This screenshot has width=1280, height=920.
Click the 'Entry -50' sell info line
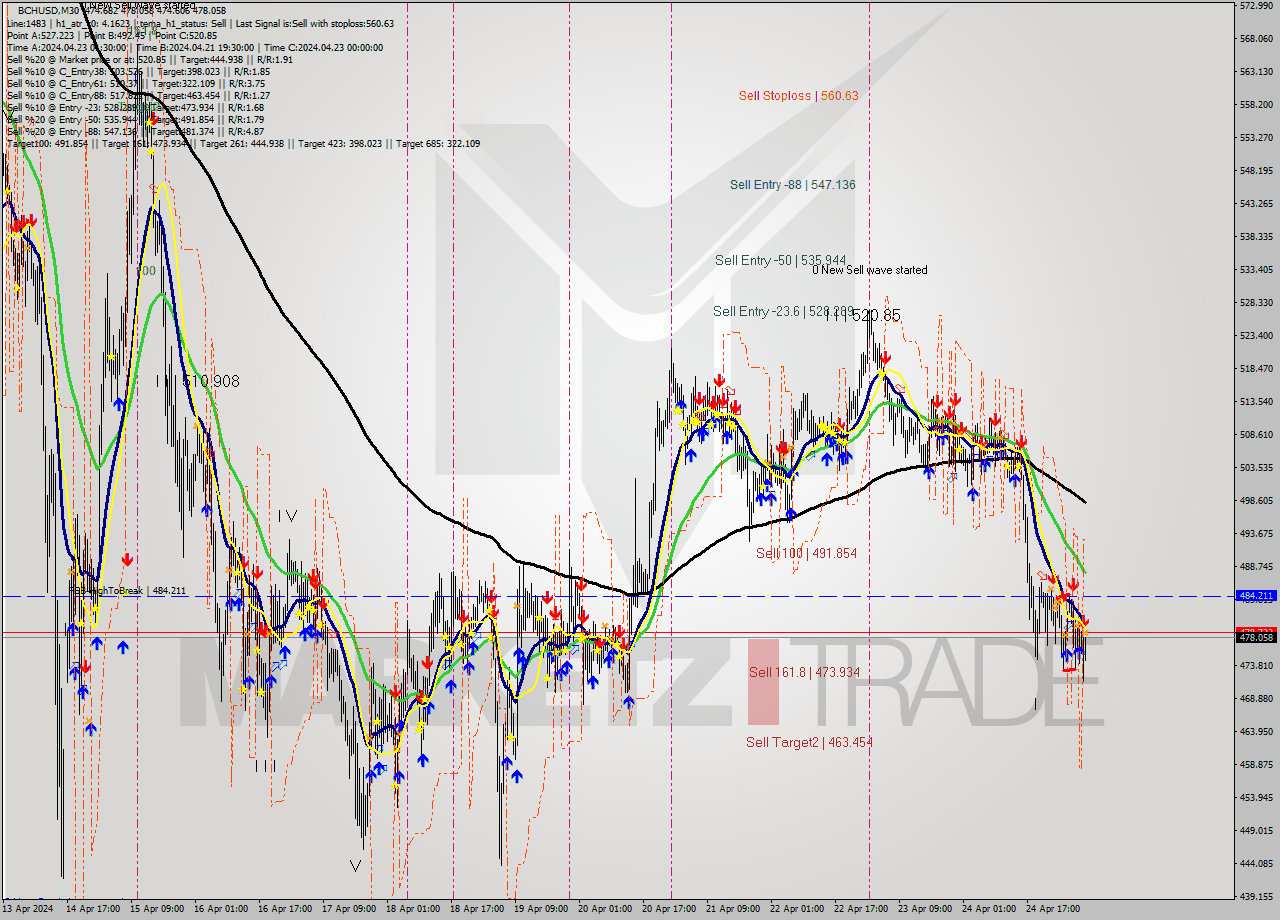coord(135,119)
